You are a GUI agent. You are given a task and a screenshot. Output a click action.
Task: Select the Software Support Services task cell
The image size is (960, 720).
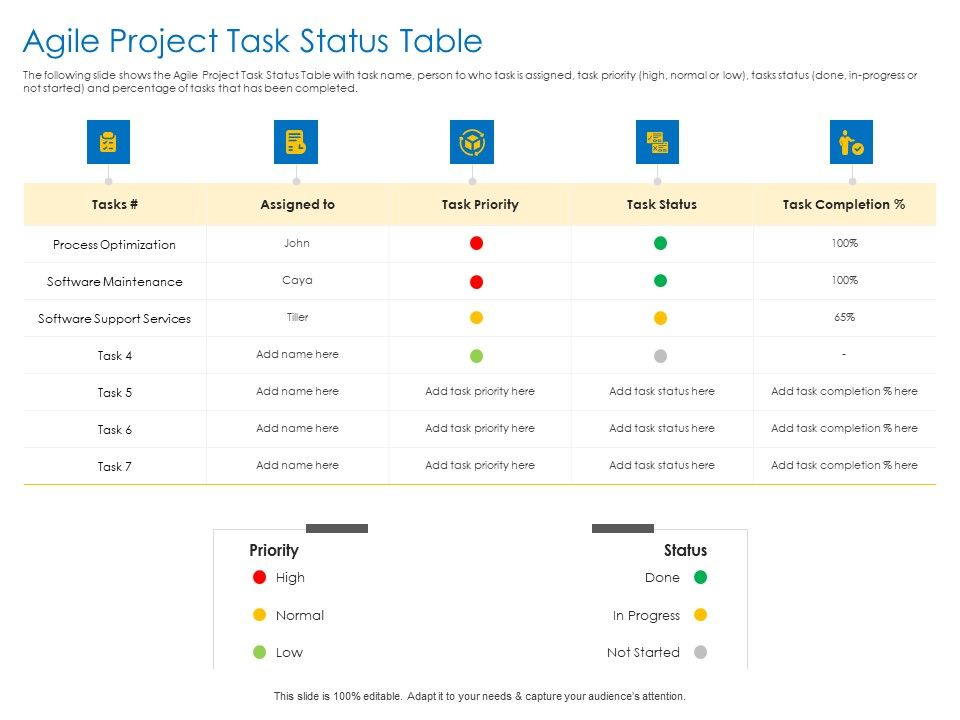[x=114, y=319]
